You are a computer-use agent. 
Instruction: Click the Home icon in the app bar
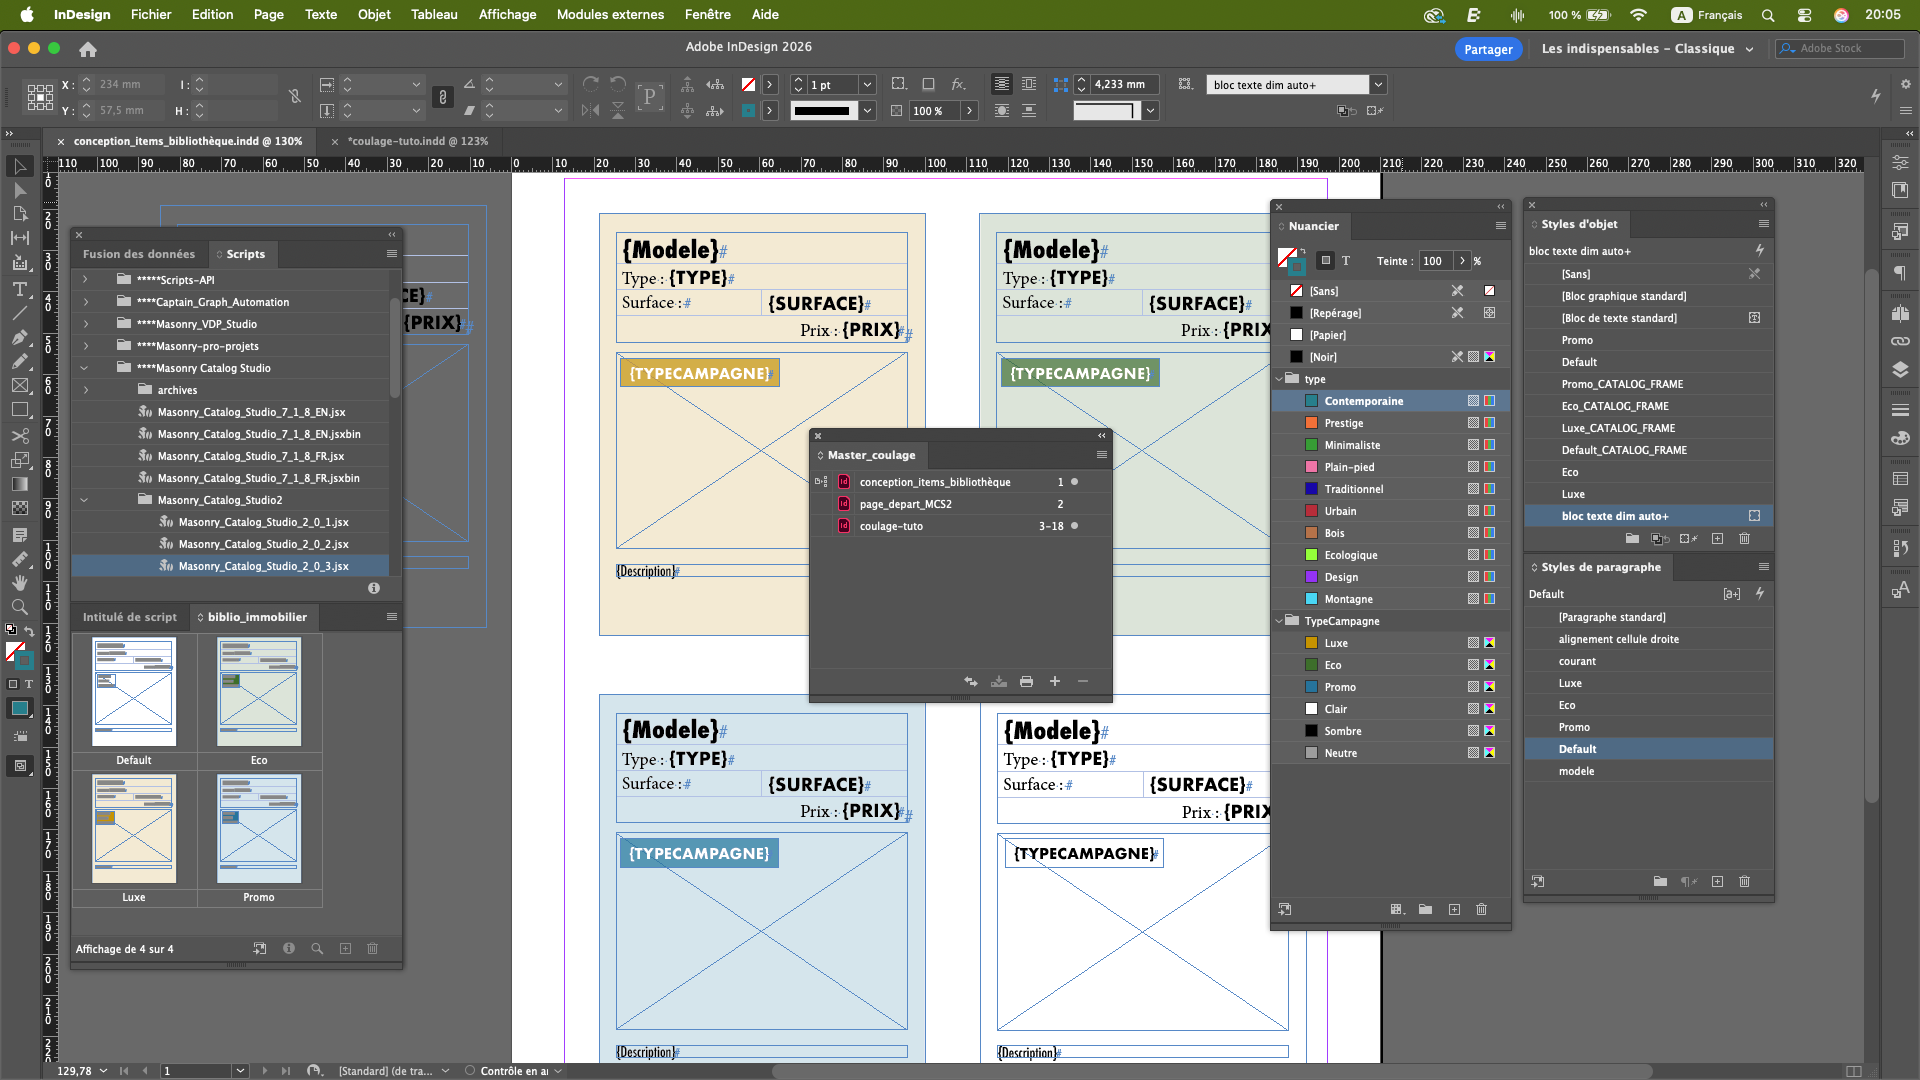coord(88,49)
